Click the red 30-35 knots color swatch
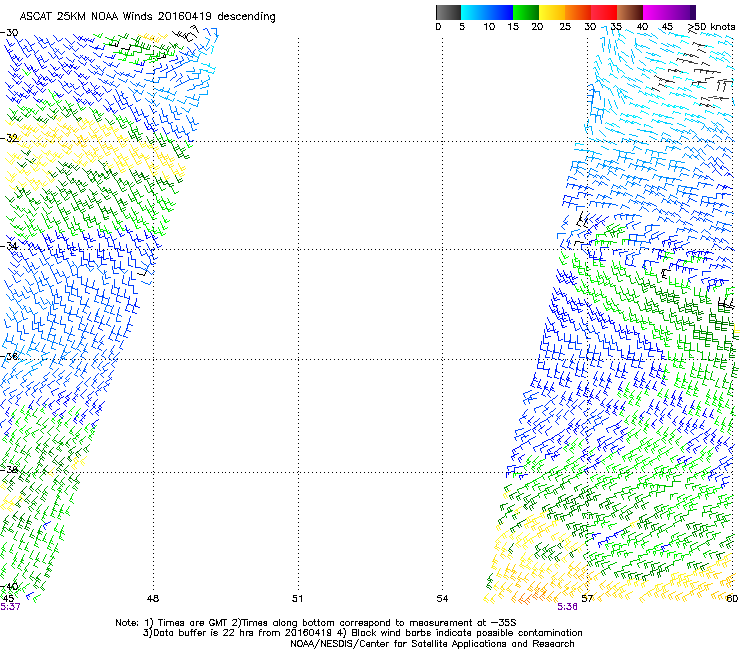Image resolution: width=740 pixels, height=650 pixels. [604, 12]
